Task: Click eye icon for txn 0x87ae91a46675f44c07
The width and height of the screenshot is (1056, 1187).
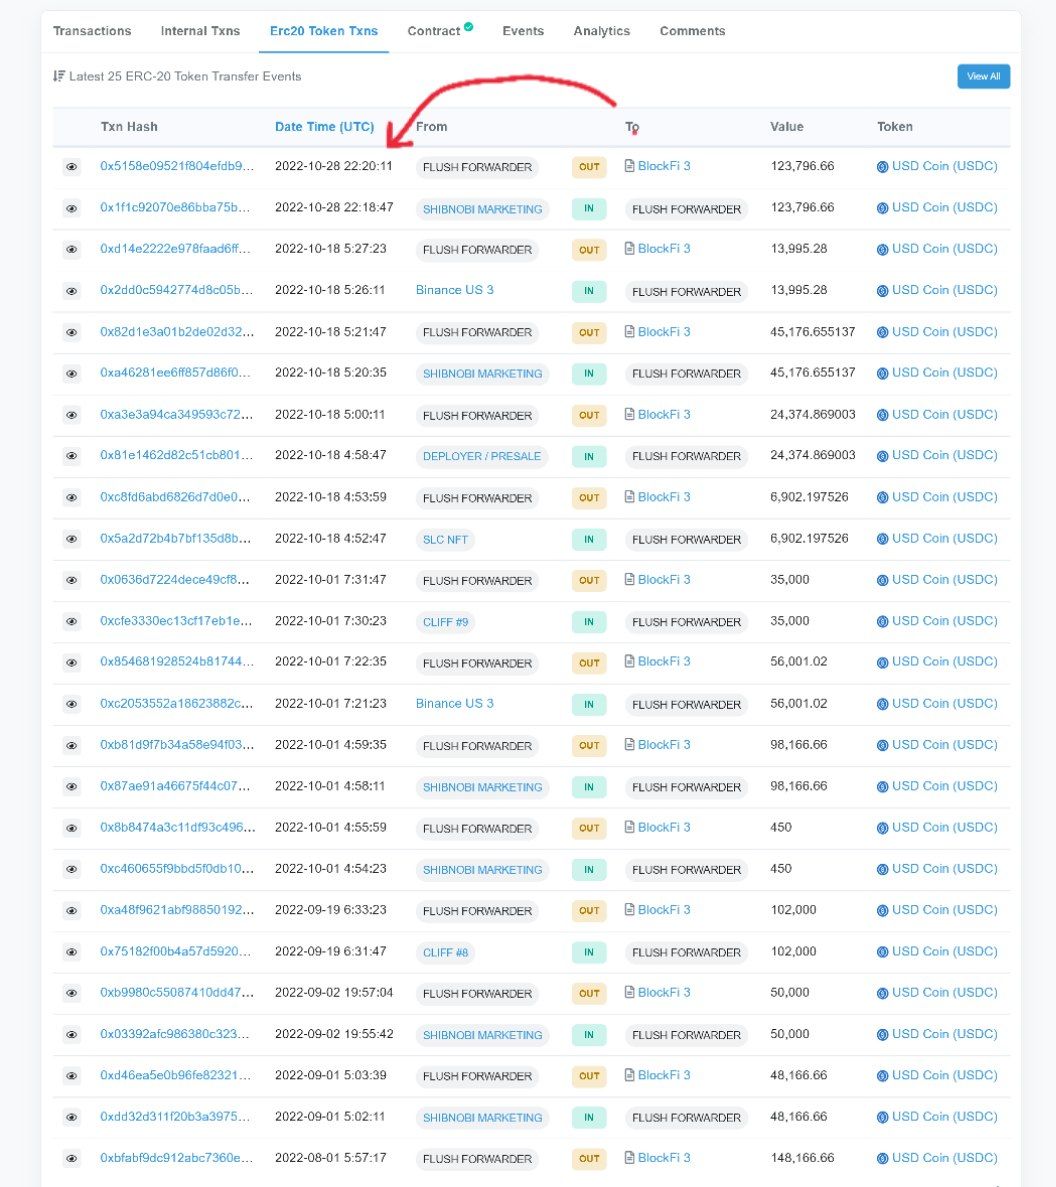Action: coord(72,787)
